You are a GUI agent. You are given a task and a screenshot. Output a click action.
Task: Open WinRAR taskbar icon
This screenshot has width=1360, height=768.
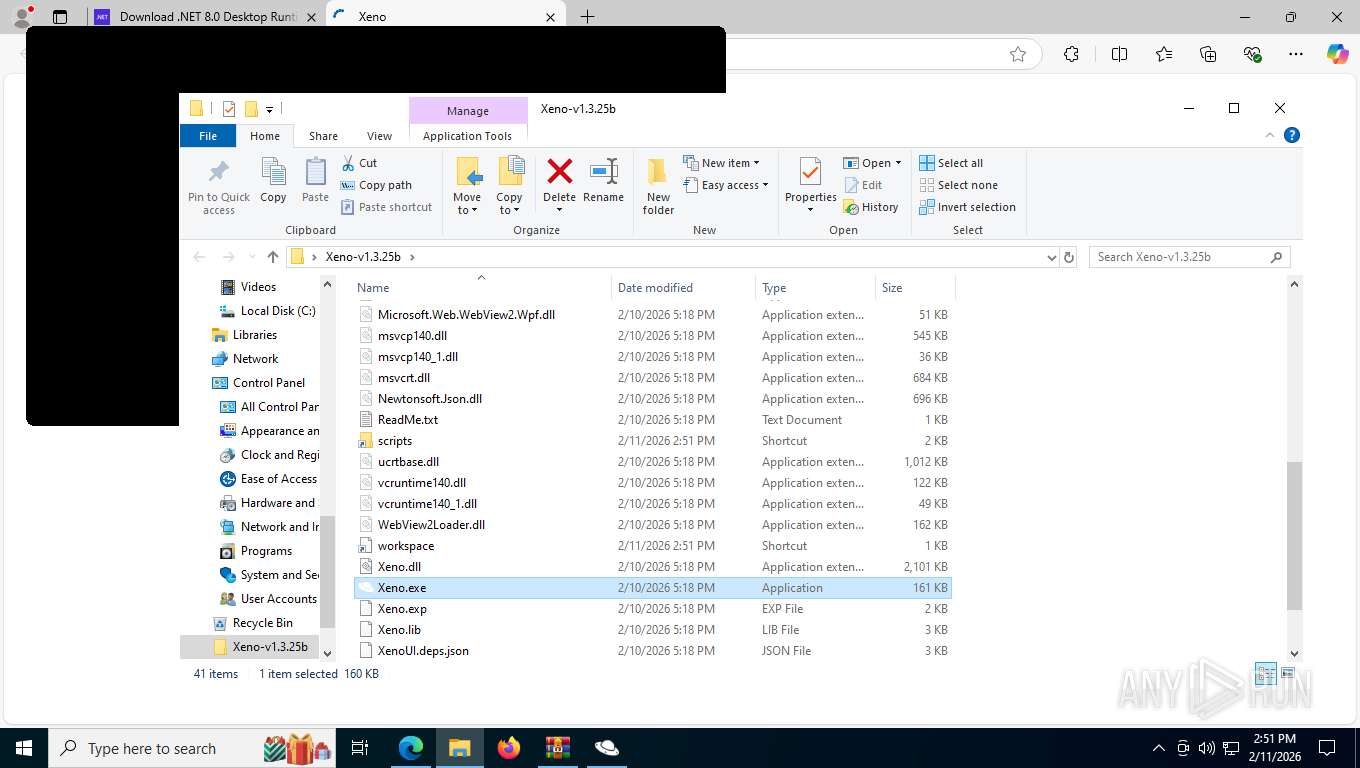click(x=558, y=748)
